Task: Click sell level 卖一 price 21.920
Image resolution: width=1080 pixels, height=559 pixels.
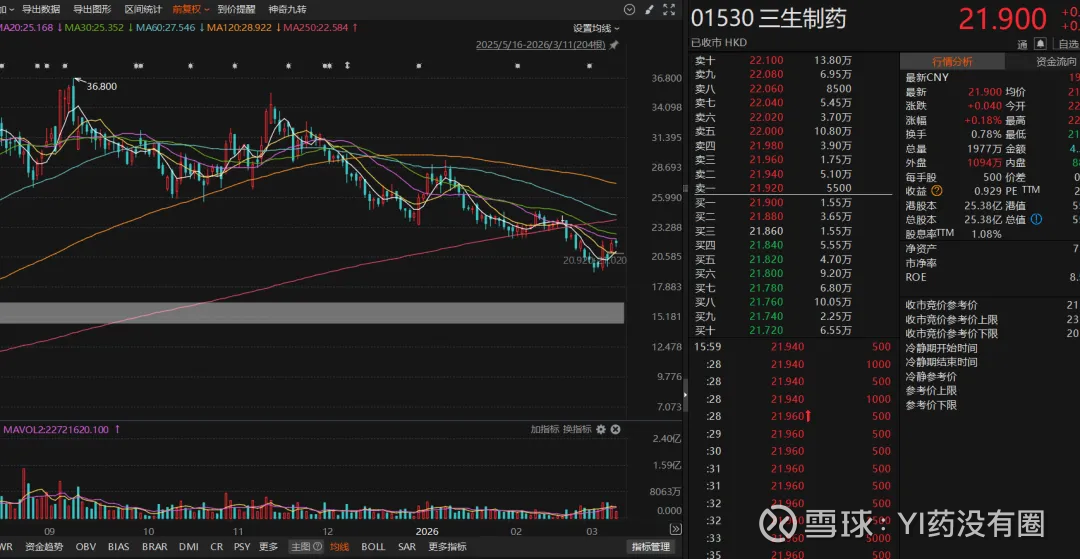Action: [767, 188]
